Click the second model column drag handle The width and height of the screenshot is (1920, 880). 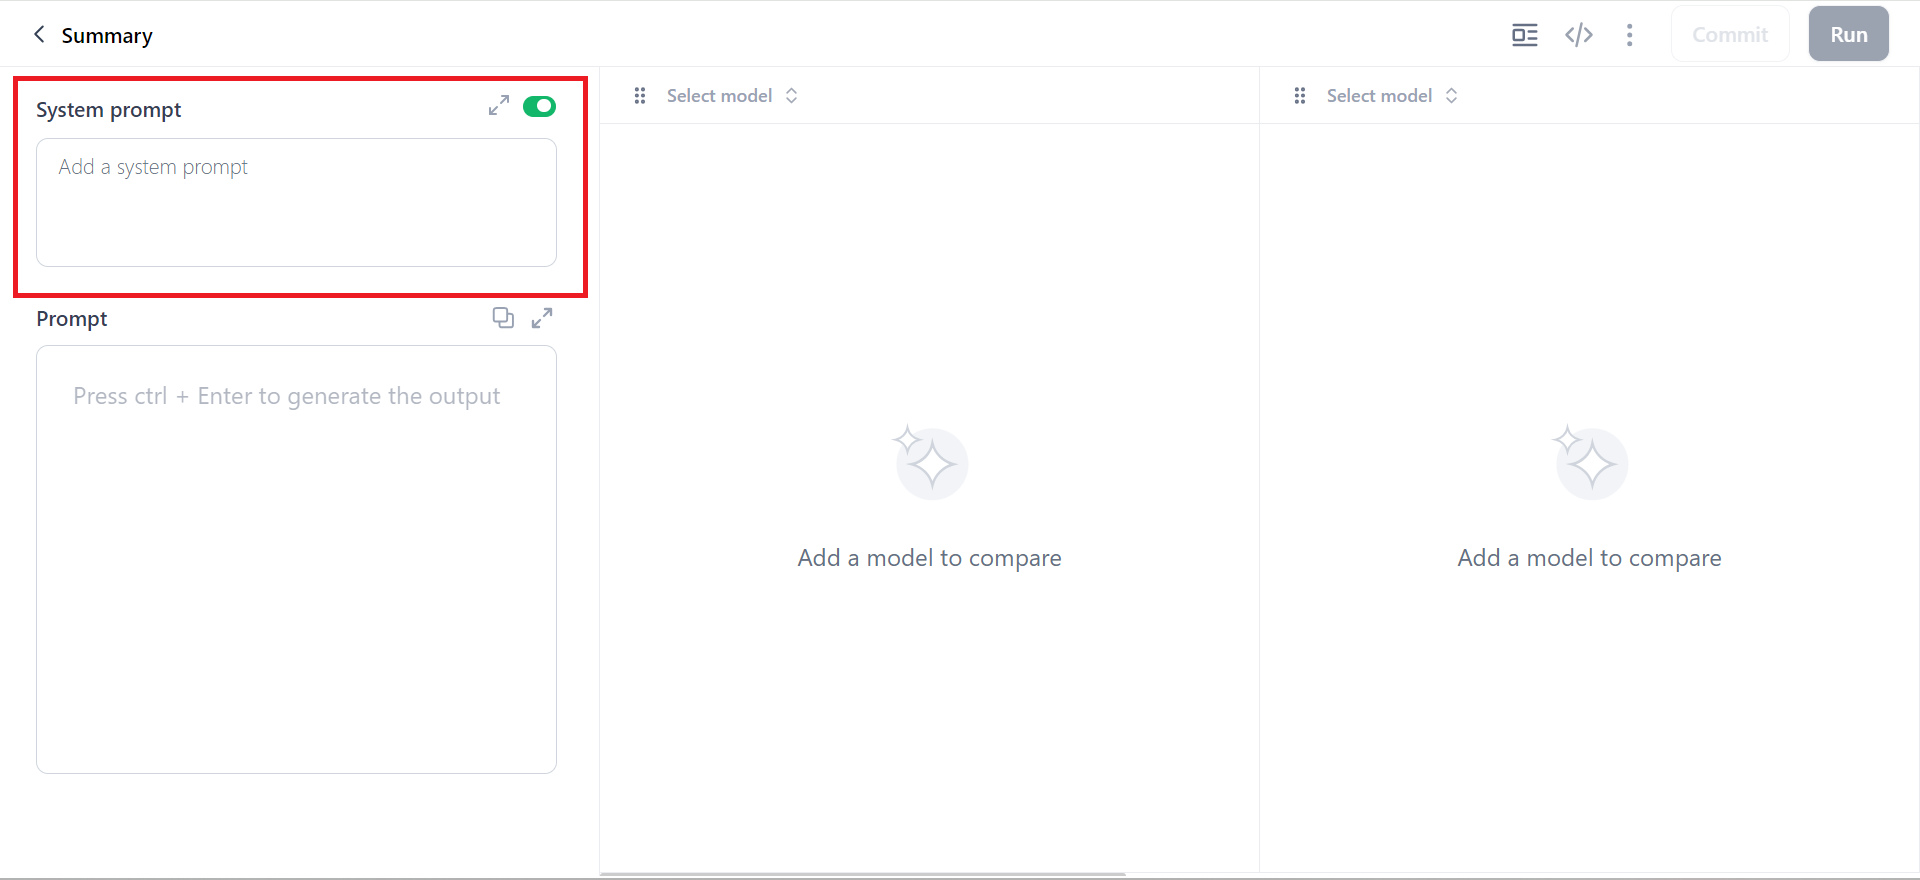[1300, 96]
